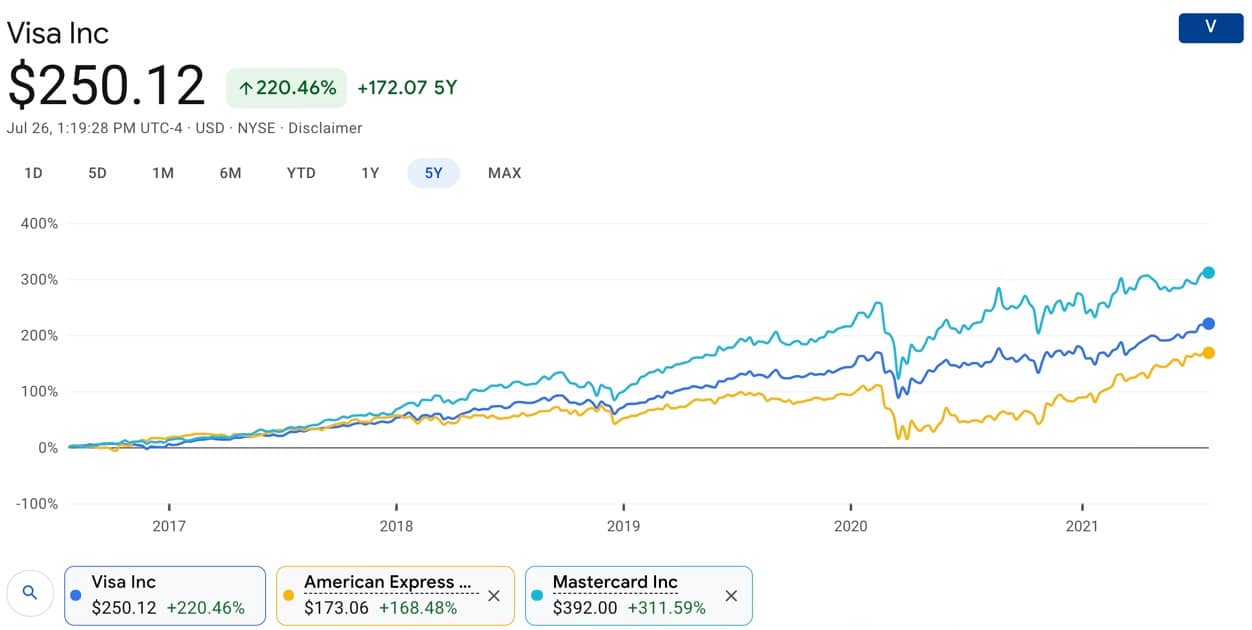Screen dimensions: 1252x630
Task: Click the blue V ticker badge
Action: [x=1210, y=27]
